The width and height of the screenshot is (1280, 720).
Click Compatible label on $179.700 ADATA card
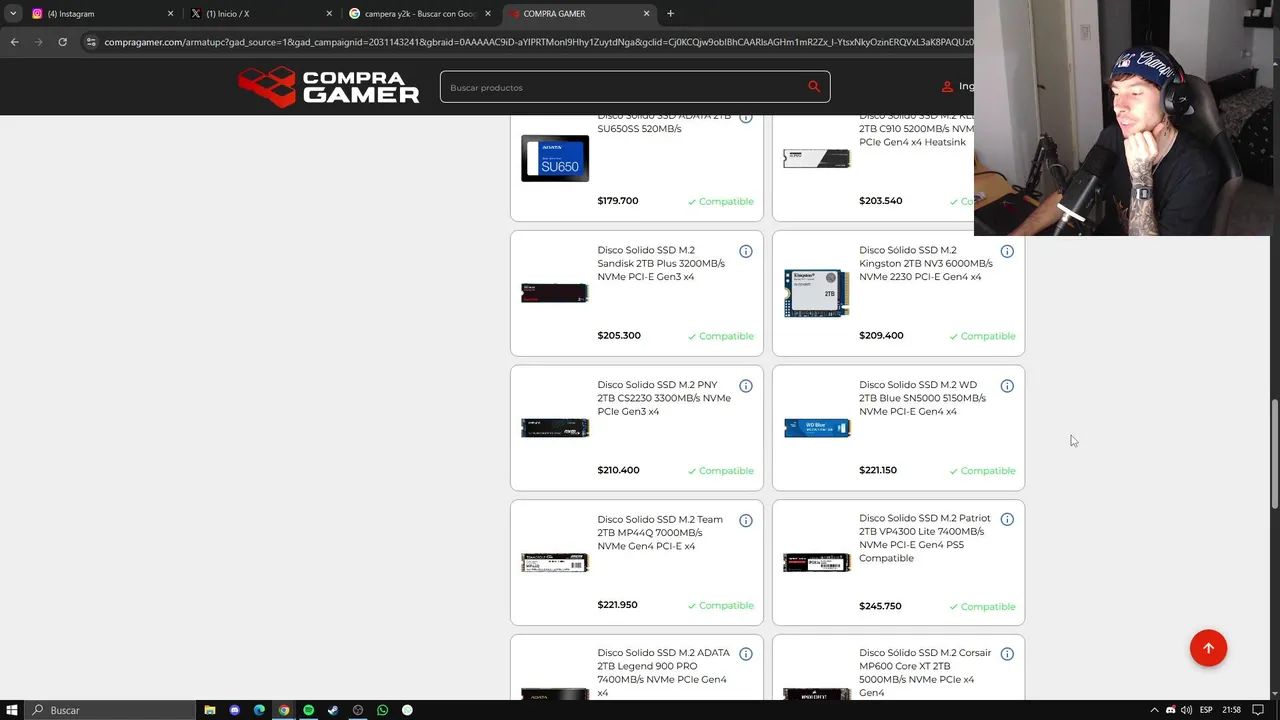click(720, 202)
